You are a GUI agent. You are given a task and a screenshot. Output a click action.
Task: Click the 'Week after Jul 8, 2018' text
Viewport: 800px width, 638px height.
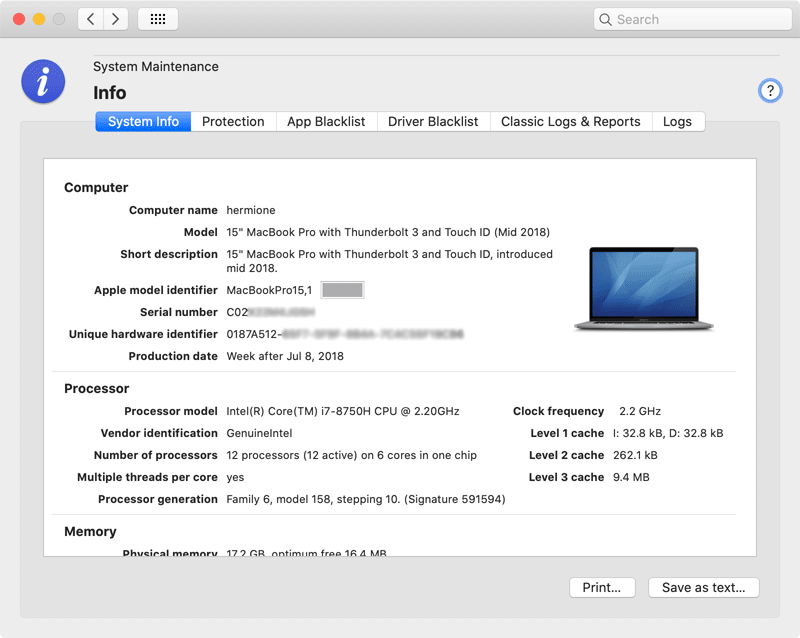pyautogui.click(x=285, y=356)
